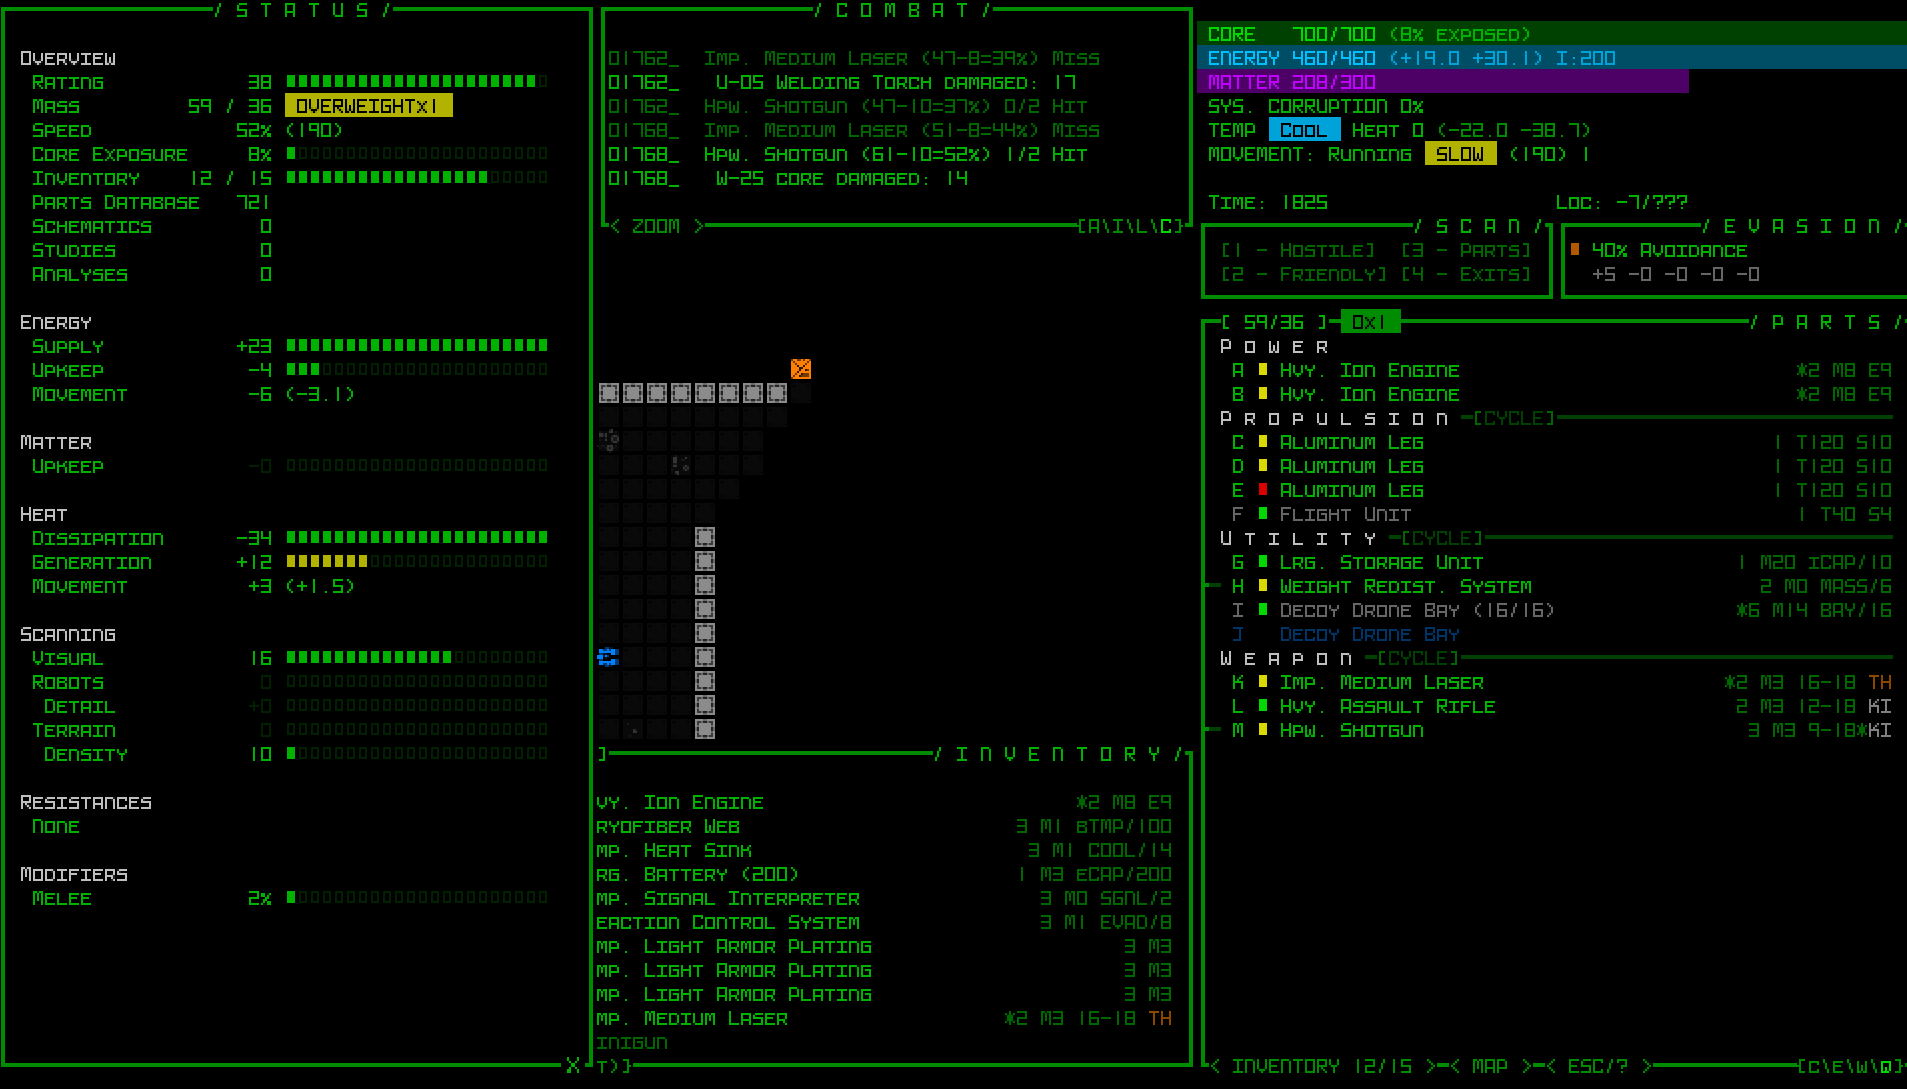
Task: Click CYCLE next to Propulsion
Action: click(1514, 418)
